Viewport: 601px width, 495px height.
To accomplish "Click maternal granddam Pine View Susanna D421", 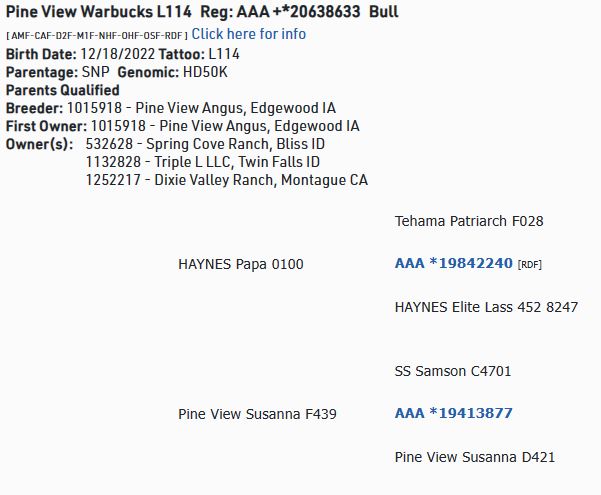I will [x=475, y=457].
